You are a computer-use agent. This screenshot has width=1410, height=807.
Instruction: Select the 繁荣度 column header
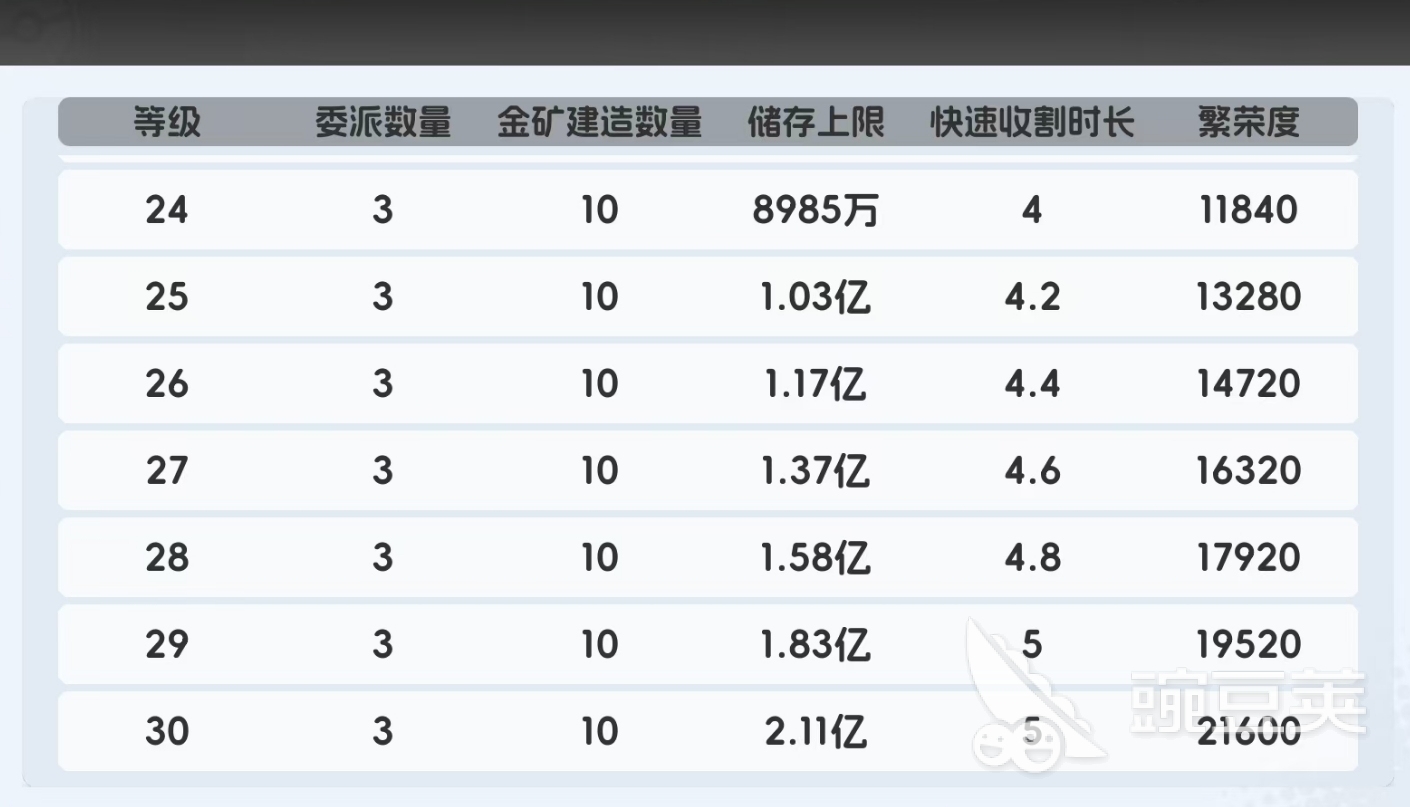pyautogui.click(x=1249, y=122)
